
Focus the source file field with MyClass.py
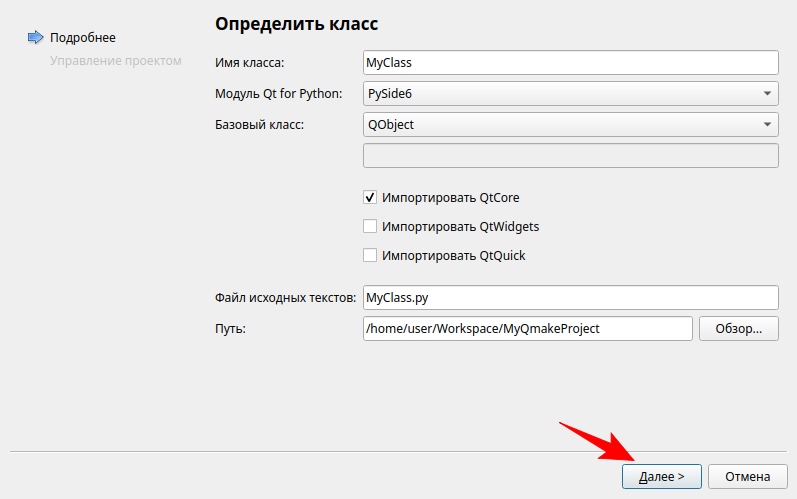[x=570, y=298]
